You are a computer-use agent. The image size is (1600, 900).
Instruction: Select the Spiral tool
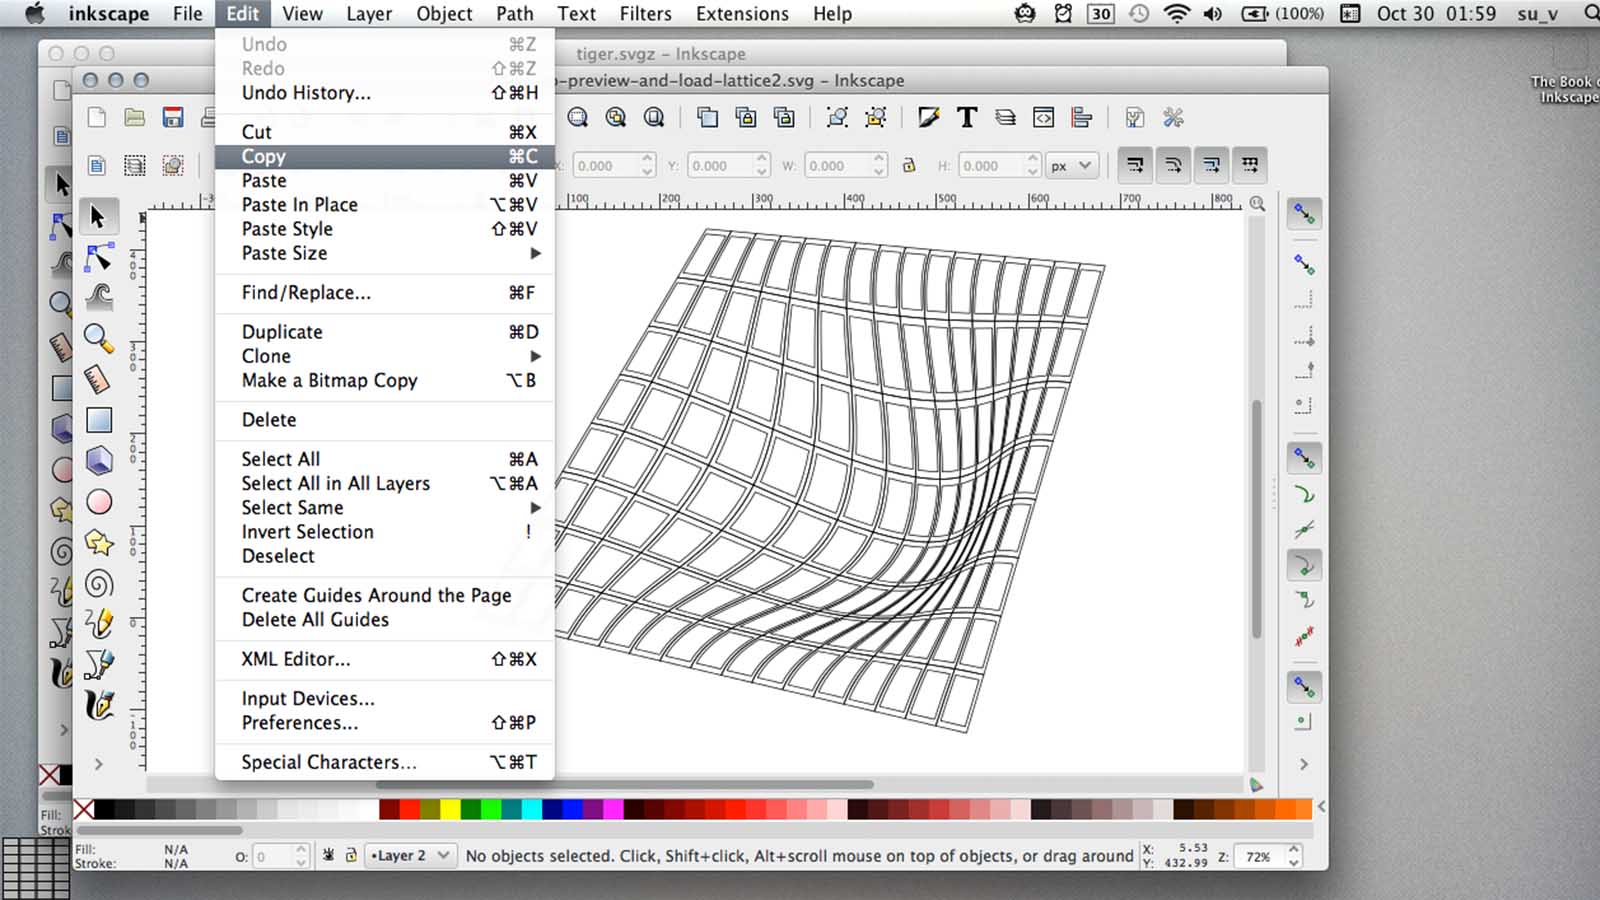click(98, 584)
